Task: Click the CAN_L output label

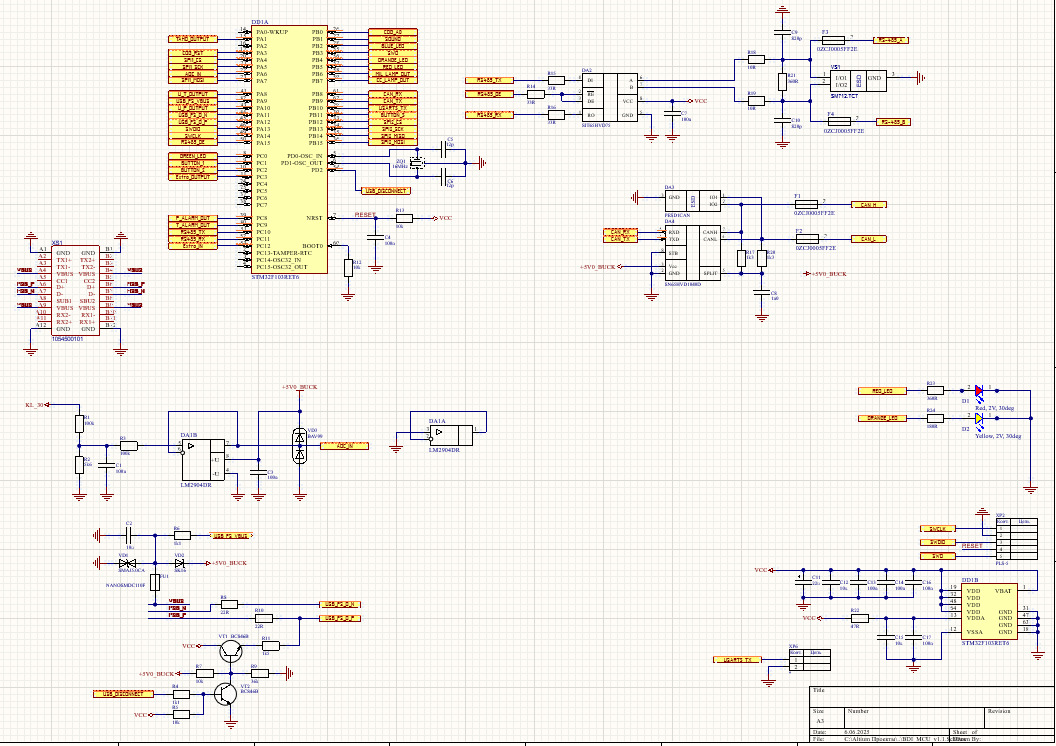Action: click(x=869, y=238)
